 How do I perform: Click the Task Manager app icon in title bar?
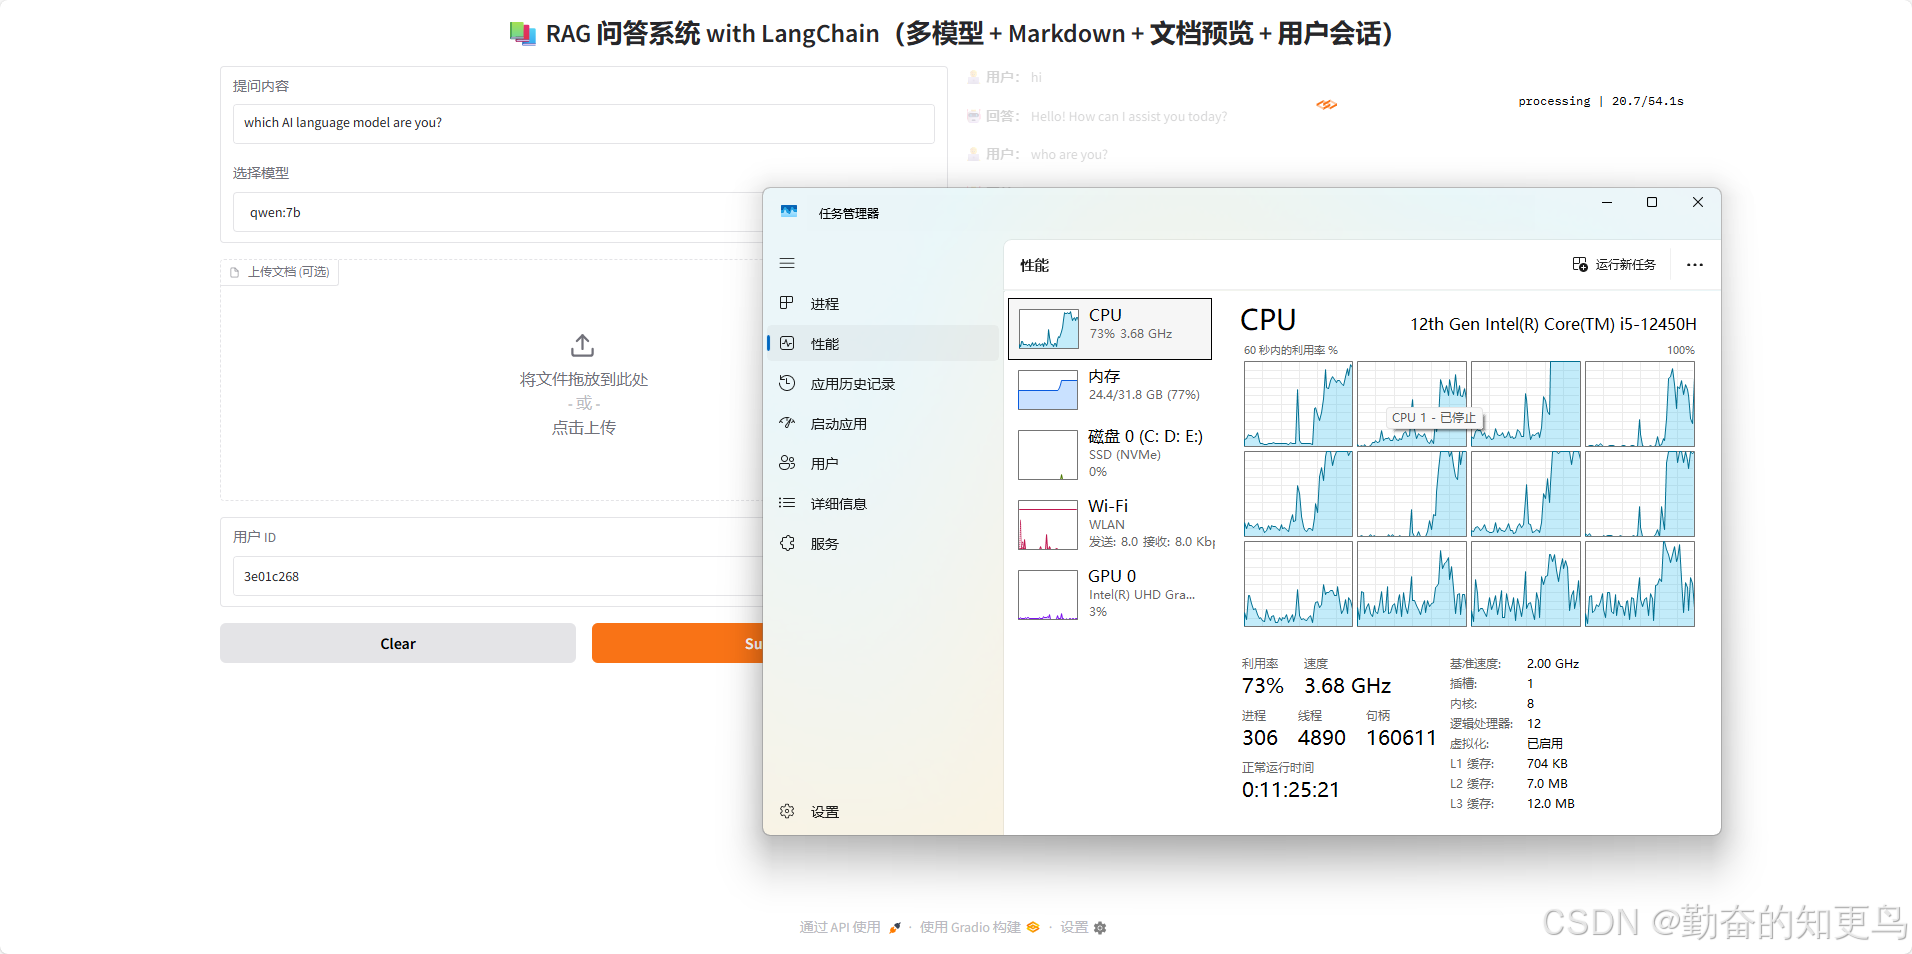(x=789, y=212)
